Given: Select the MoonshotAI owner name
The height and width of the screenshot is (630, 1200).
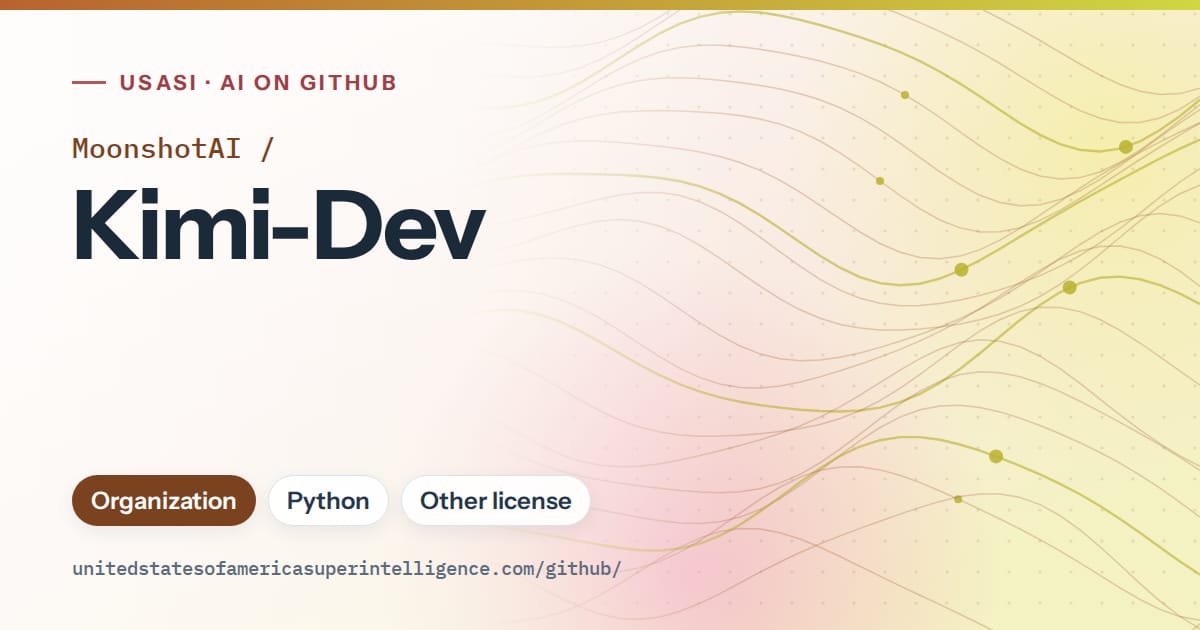Looking at the screenshot, I should (x=157, y=148).
